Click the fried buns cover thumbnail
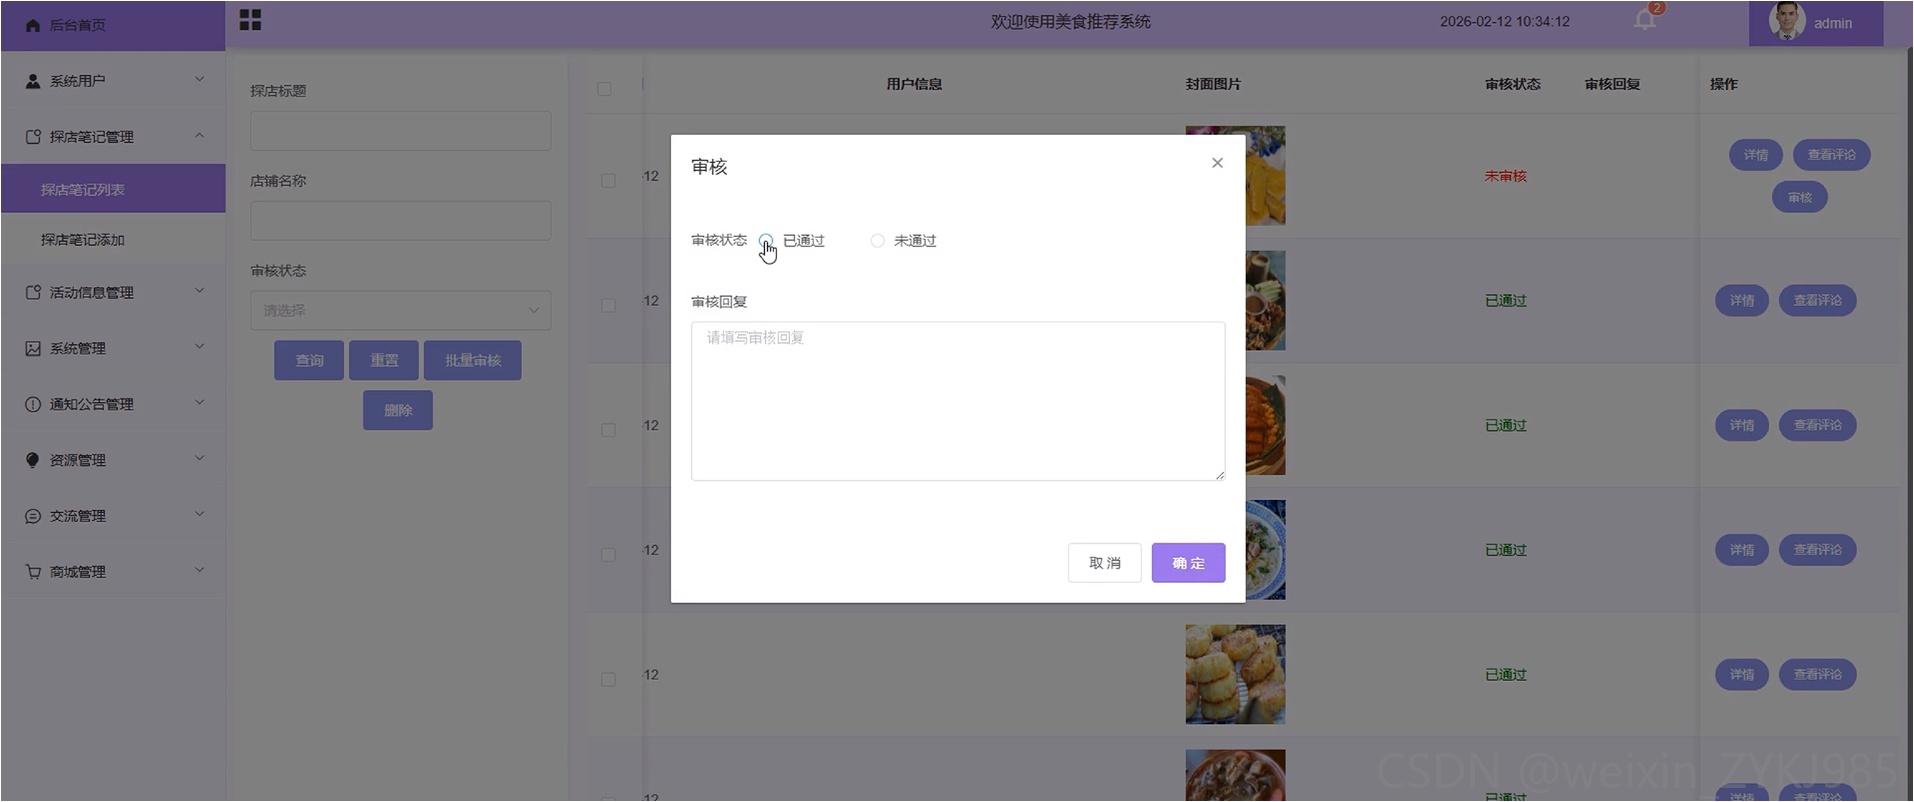 1235,675
